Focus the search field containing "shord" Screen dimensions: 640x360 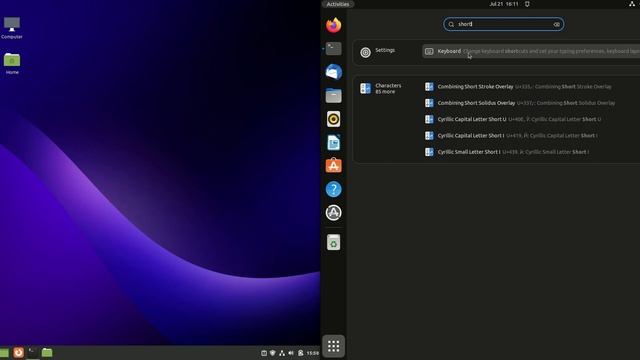coord(504,24)
